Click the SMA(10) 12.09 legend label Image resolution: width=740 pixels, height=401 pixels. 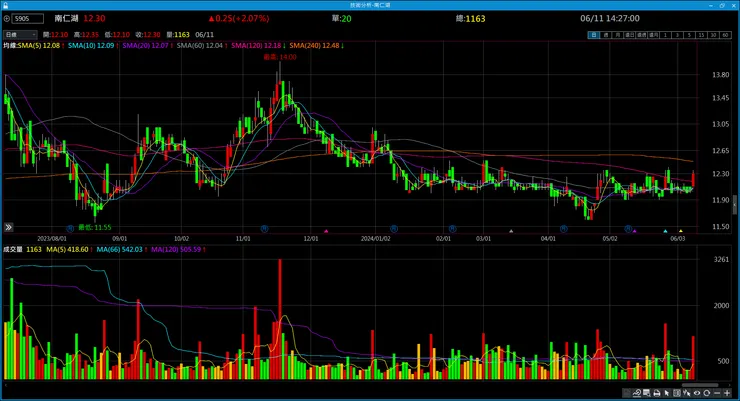(91, 46)
